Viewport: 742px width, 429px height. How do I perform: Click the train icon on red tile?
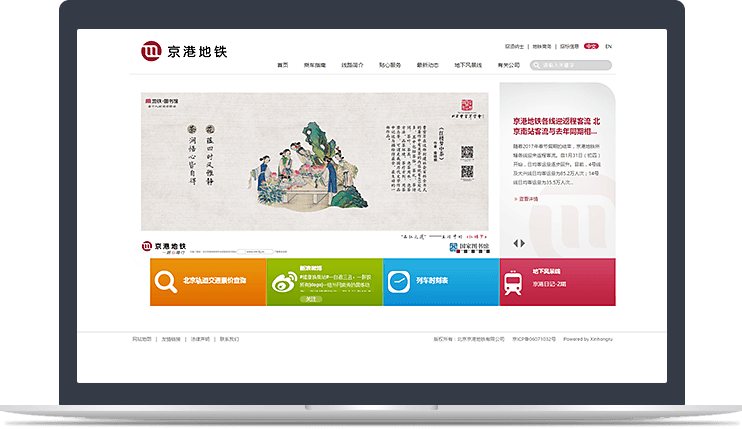coord(514,284)
